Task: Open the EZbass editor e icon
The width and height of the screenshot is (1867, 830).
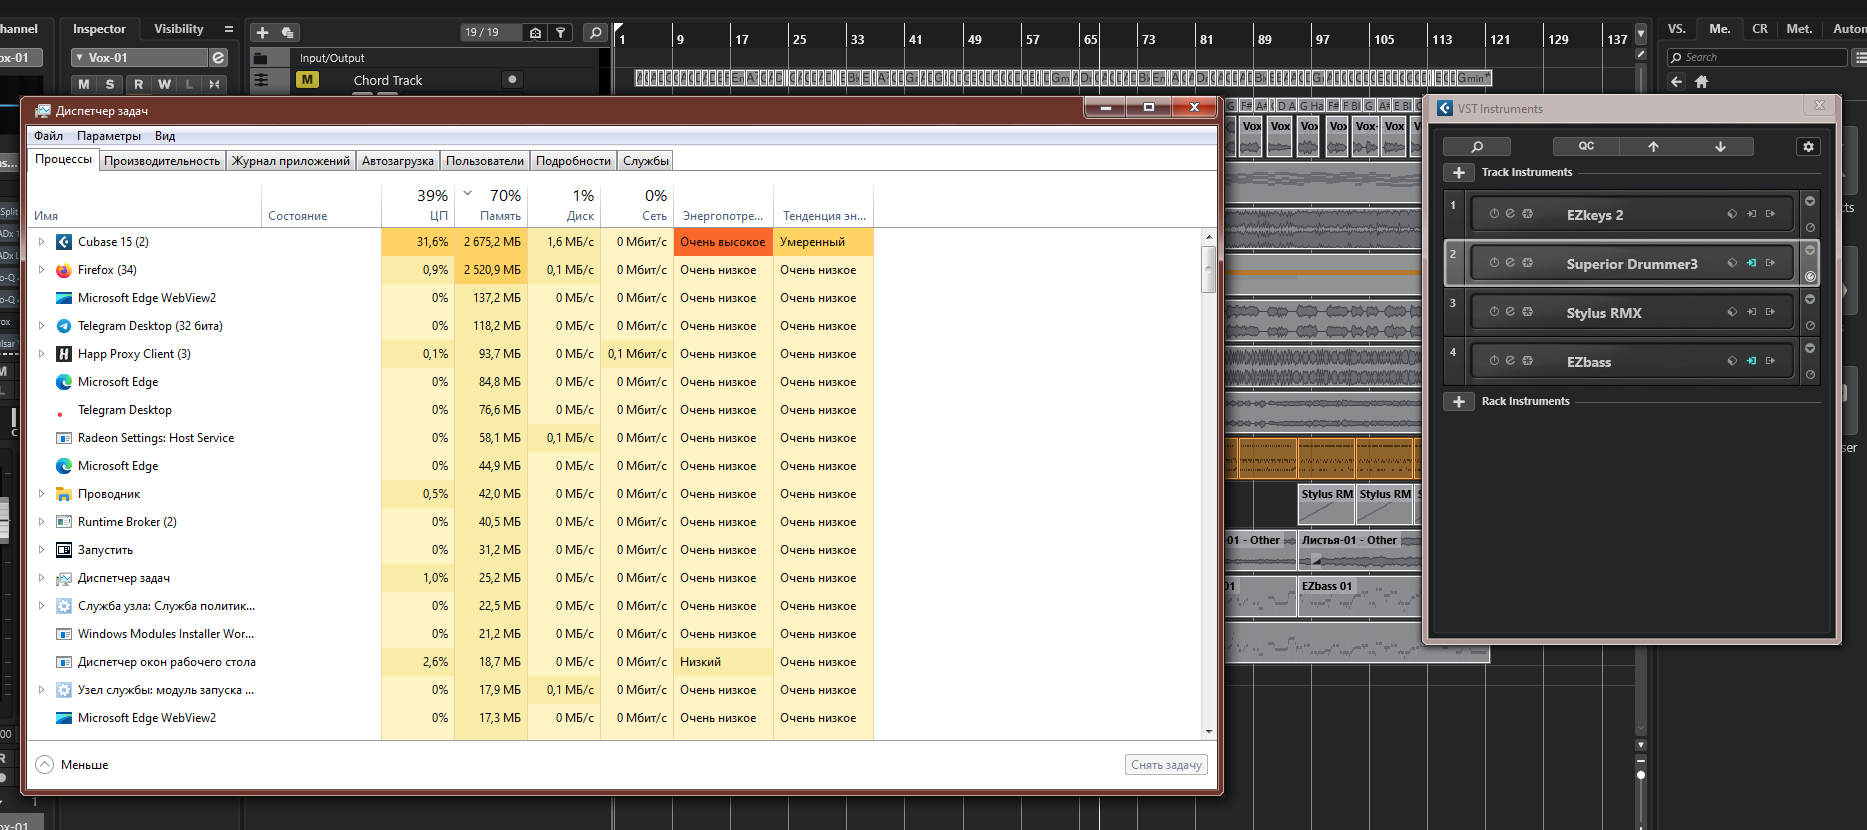Action: click(x=1510, y=361)
